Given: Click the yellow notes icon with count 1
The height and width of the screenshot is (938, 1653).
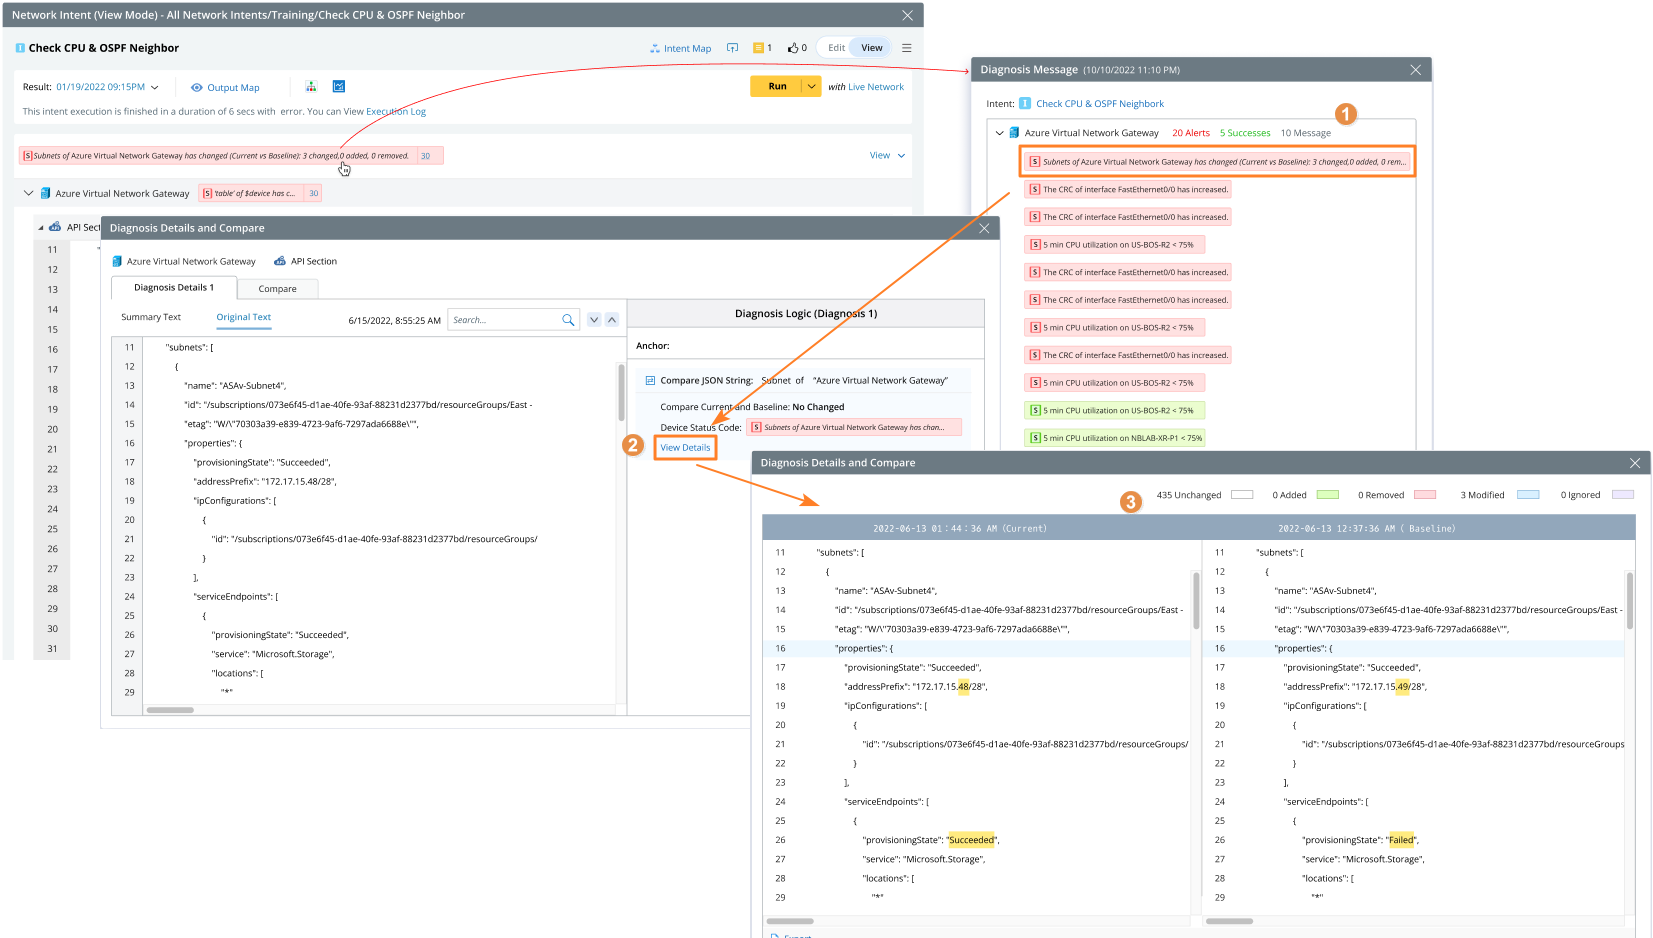Looking at the screenshot, I should click(x=759, y=48).
